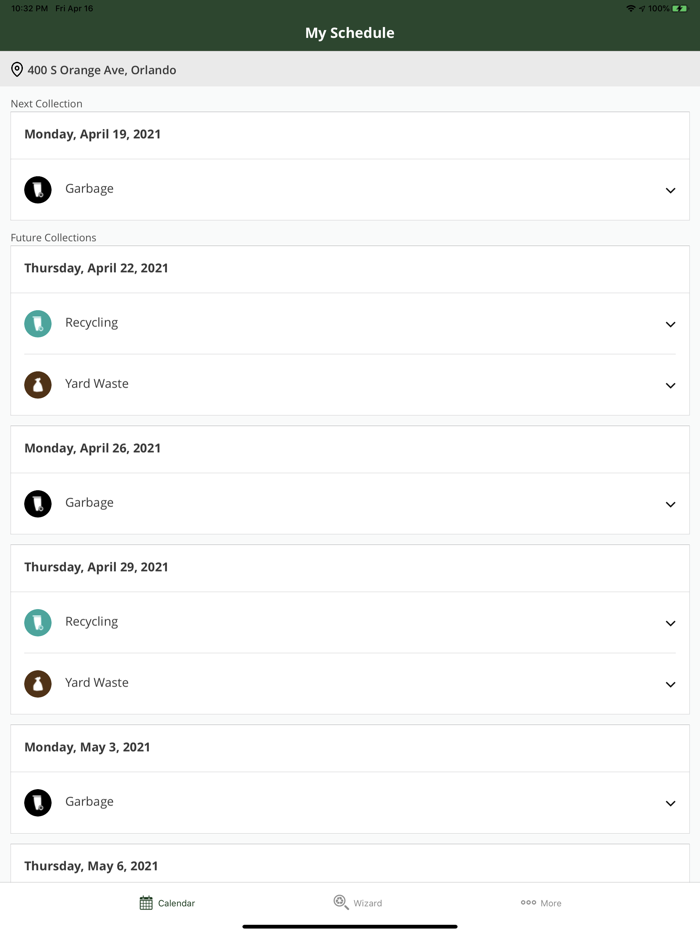Expand Garbage chevron for April 26
The image size is (700, 934).
tap(670, 504)
